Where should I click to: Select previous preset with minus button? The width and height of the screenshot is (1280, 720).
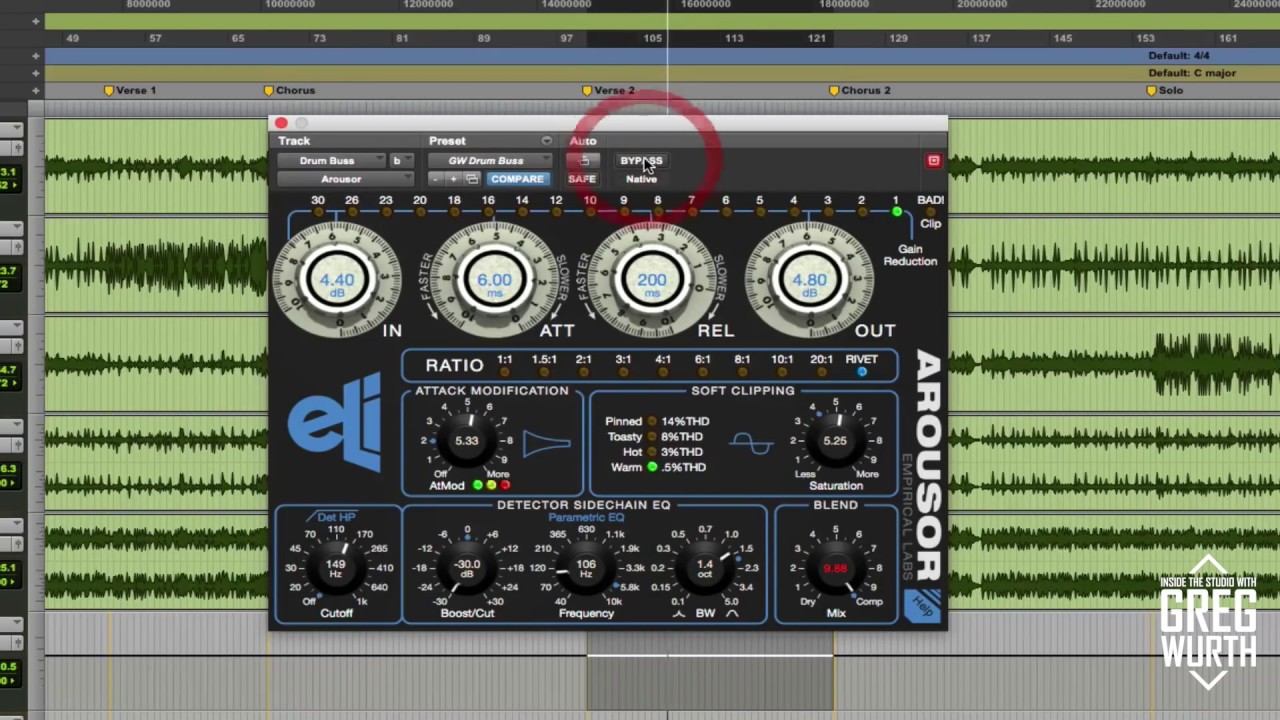[434, 179]
